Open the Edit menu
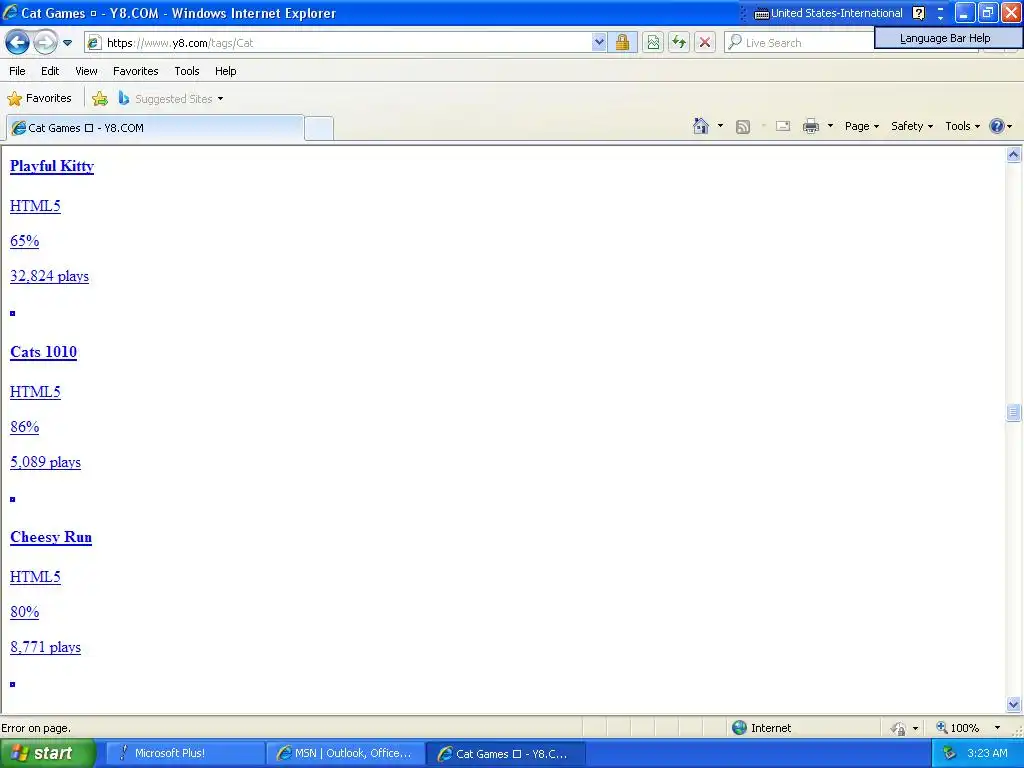This screenshot has height=768, width=1024. tap(50, 71)
